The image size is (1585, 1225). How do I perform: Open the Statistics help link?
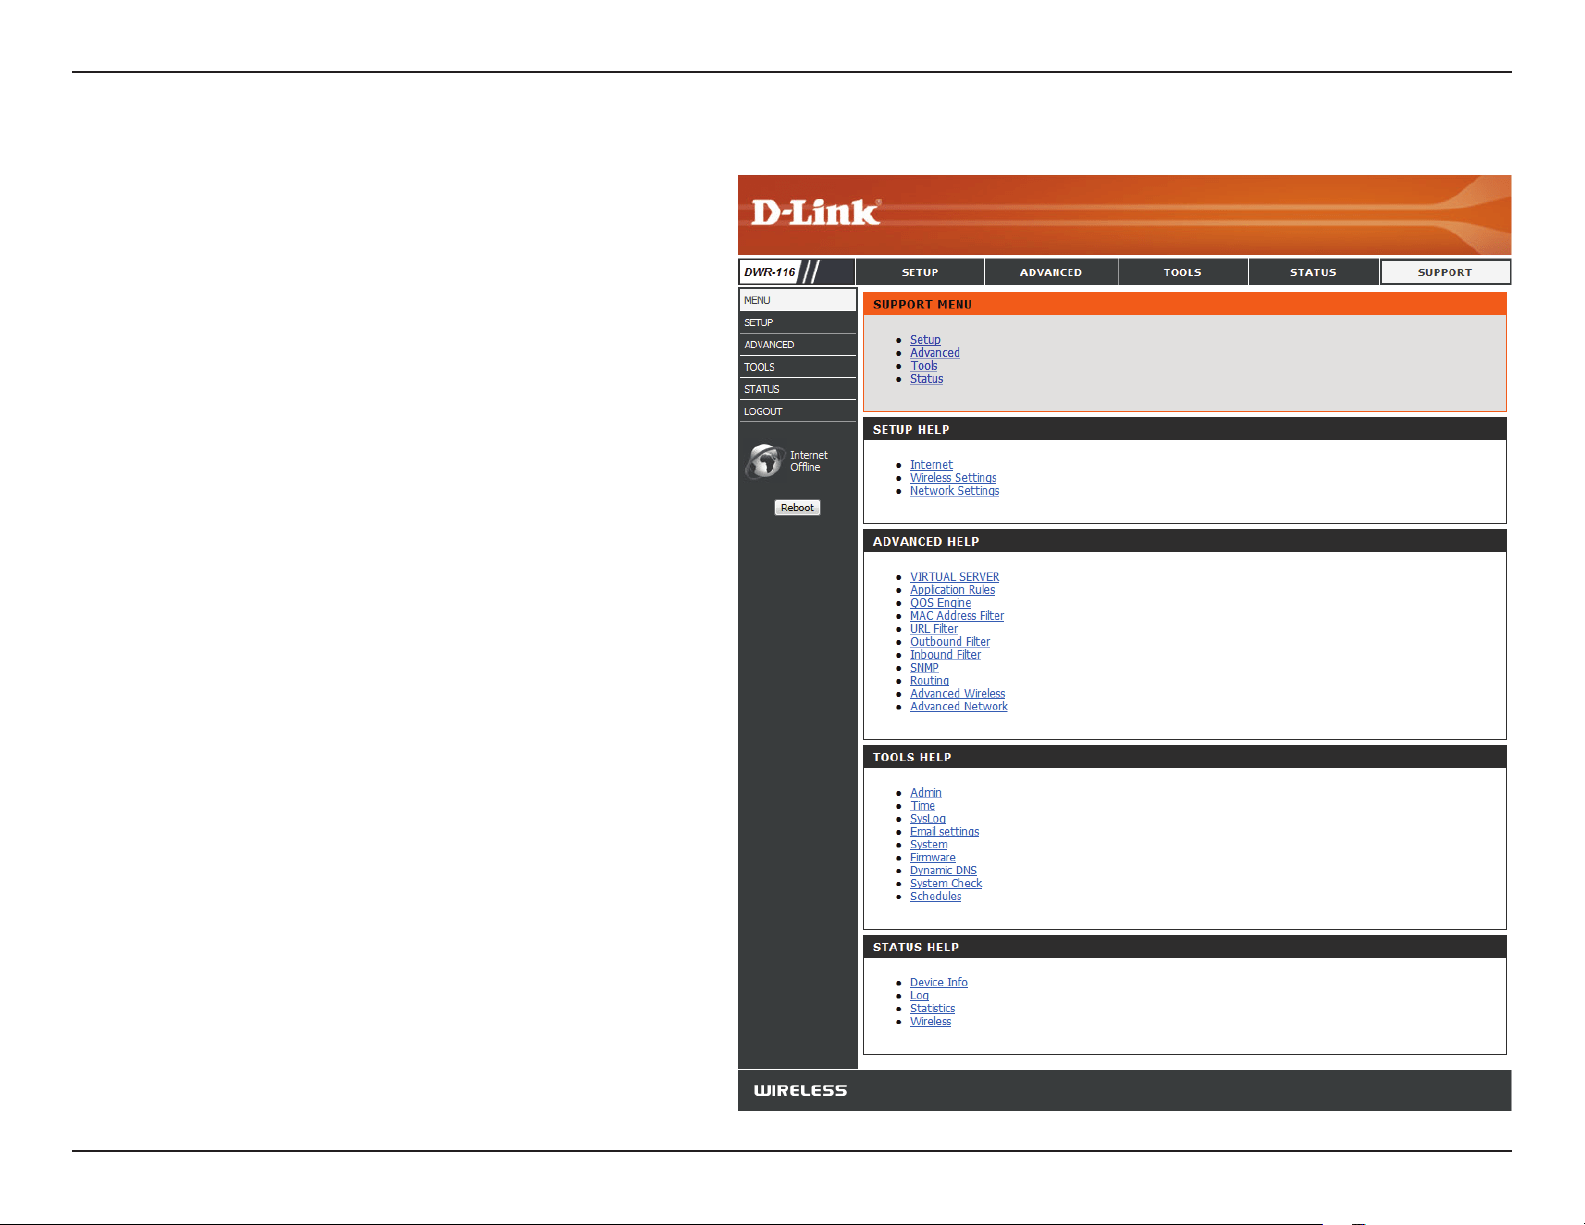932,1009
